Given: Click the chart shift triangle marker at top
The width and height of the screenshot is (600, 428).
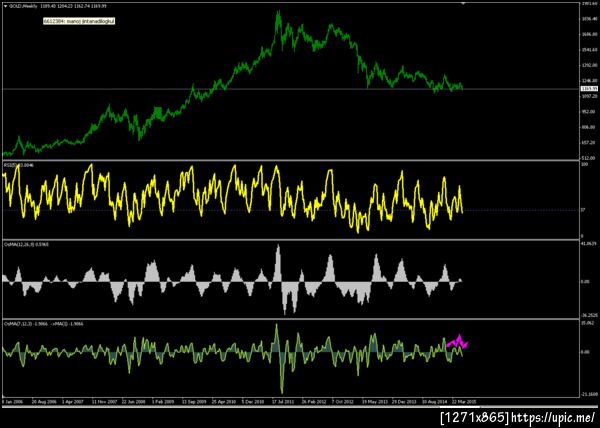Looking at the screenshot, I should (463, 3).
